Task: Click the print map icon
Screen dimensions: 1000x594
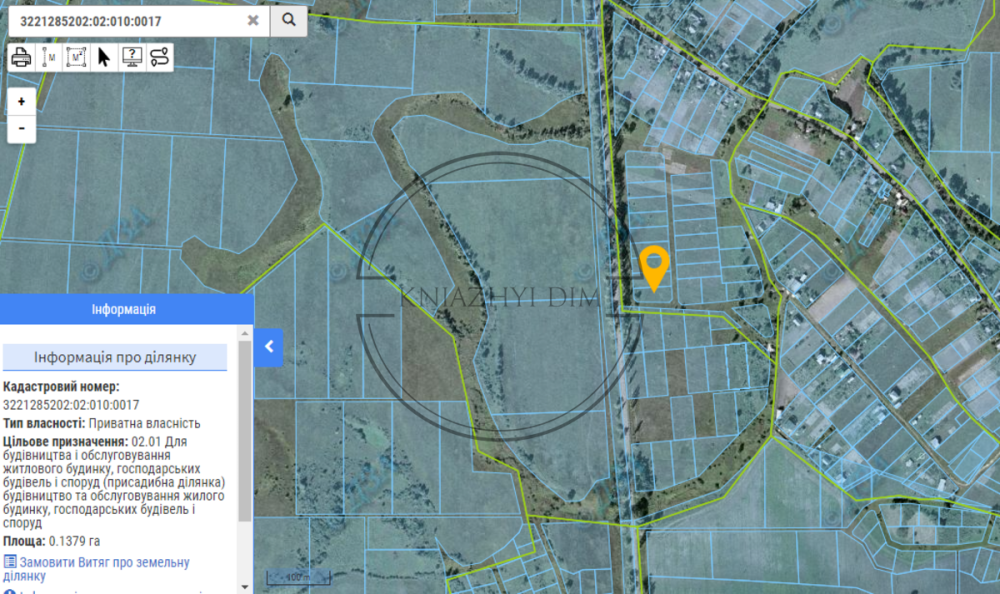Action: tap(21, 57)
